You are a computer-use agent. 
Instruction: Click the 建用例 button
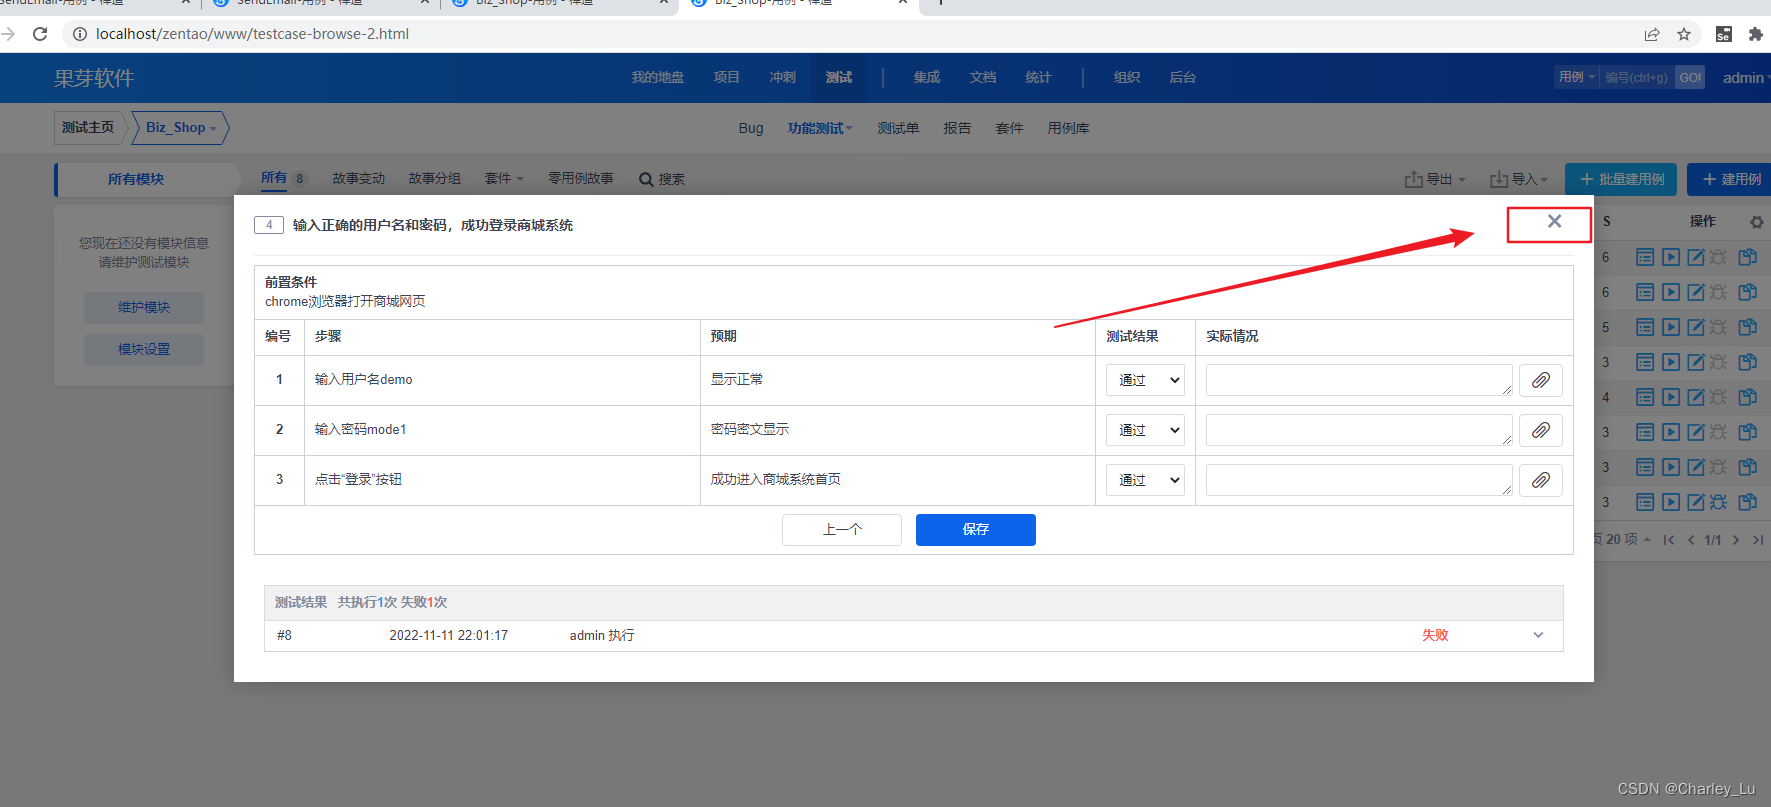tap(1731, 179)
